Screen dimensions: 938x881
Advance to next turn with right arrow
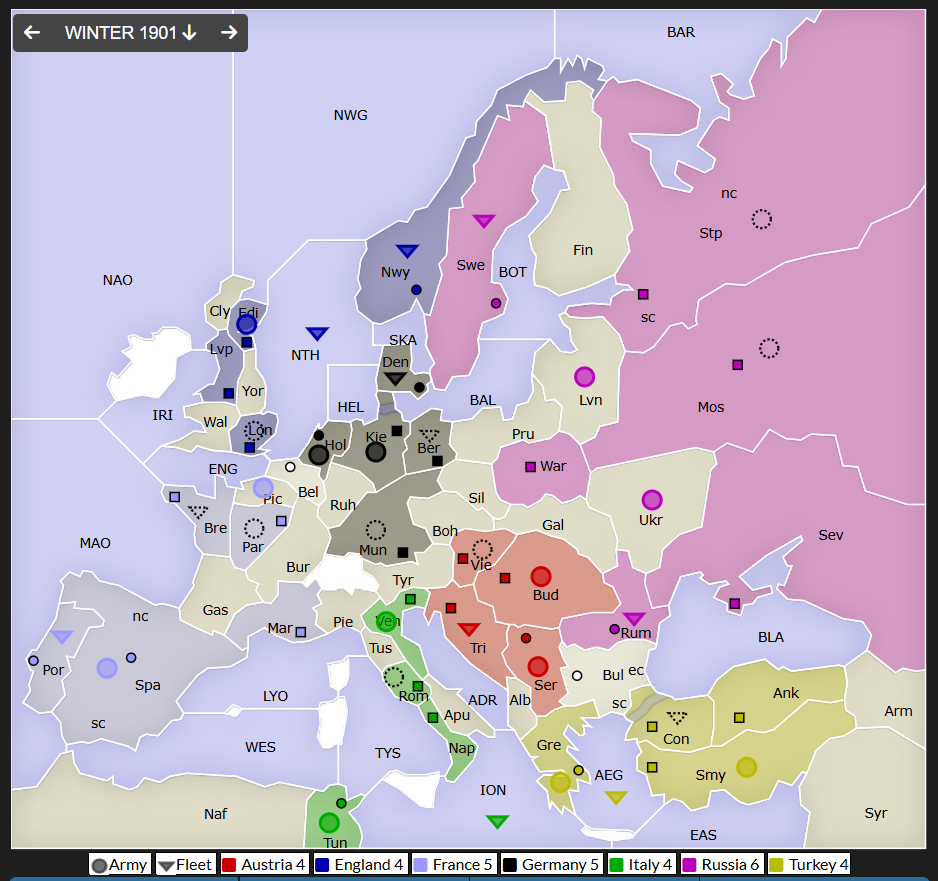click(229, 33)
